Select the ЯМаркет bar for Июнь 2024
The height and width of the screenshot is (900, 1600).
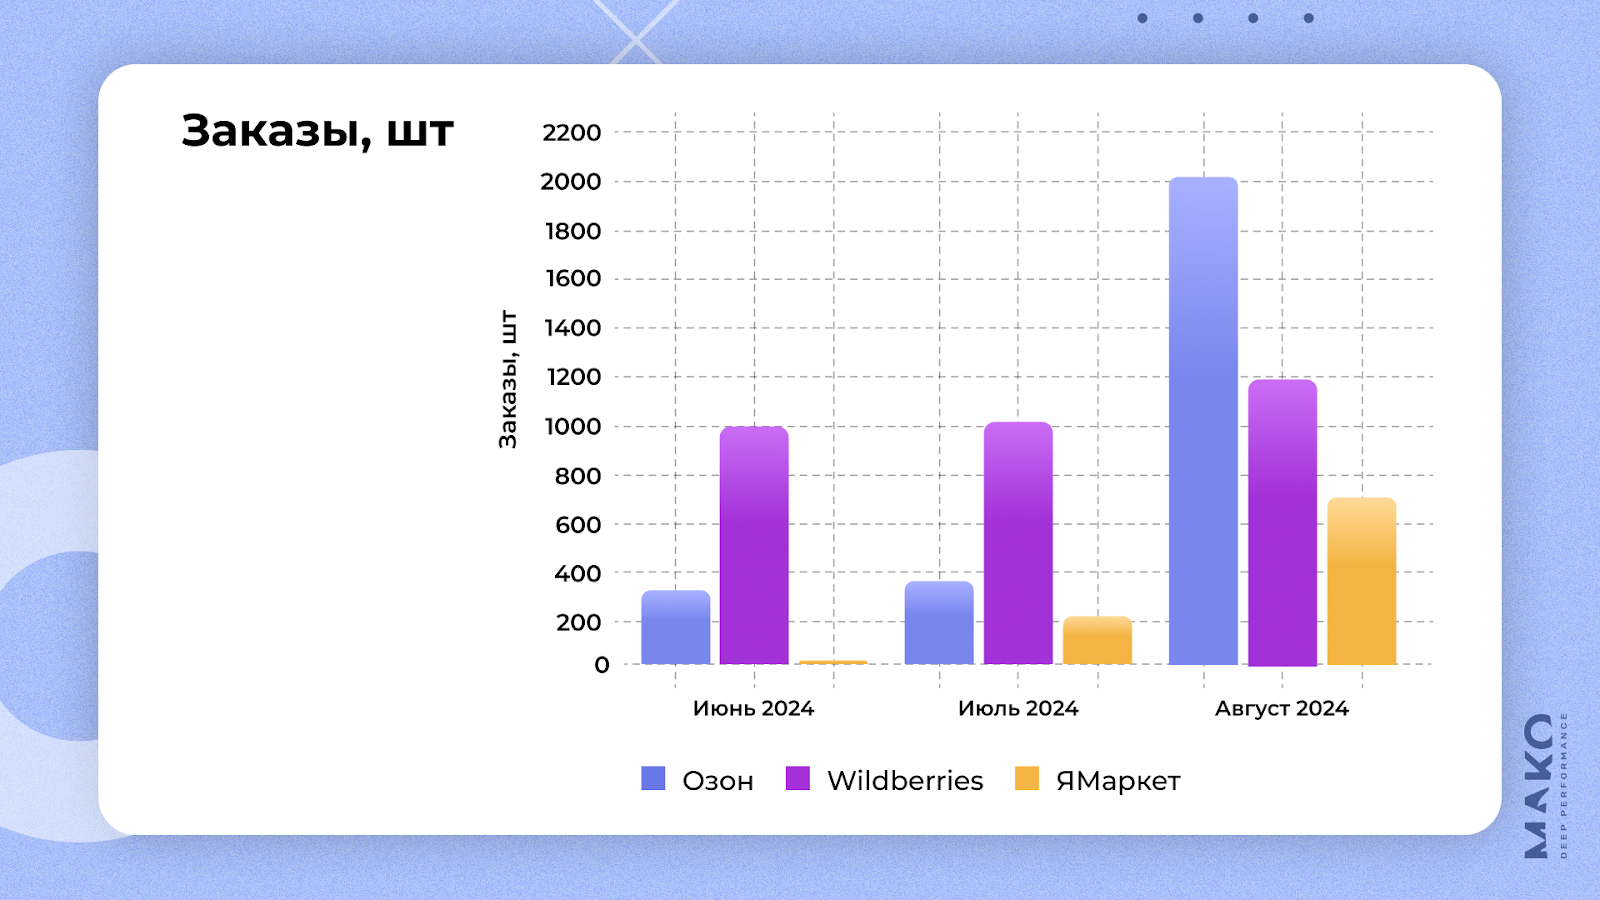(833, 662)
